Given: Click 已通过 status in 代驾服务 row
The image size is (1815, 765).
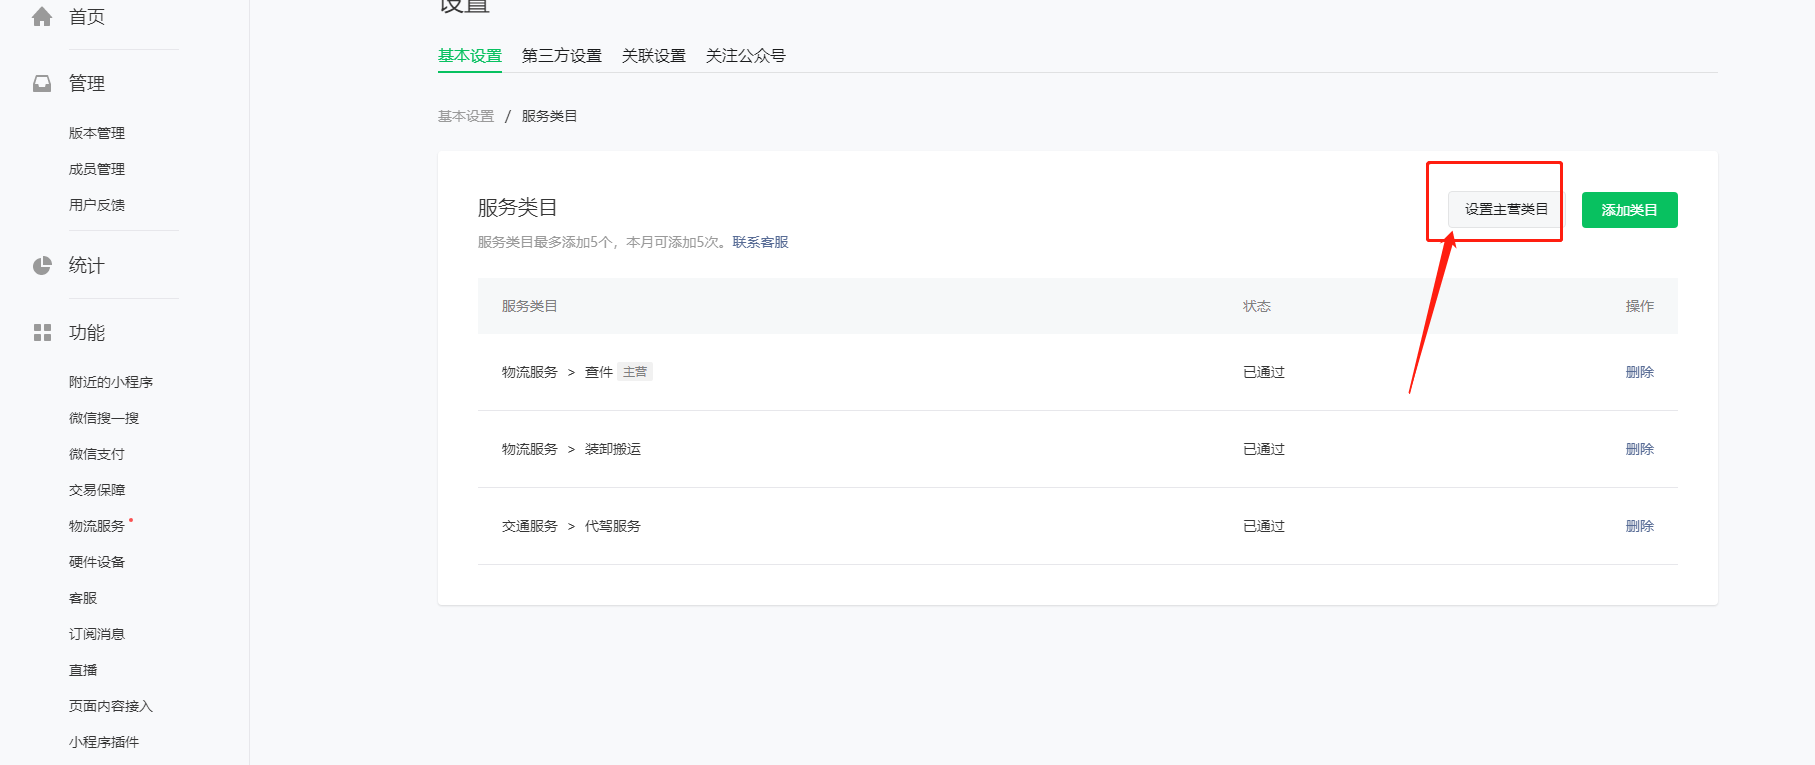Looking at the screenshot, I should [1264, 526].
